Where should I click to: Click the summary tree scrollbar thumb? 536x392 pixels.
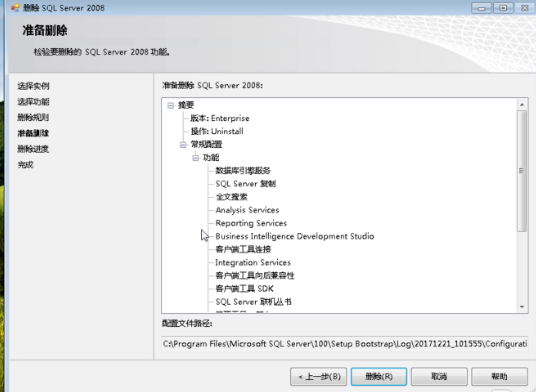(x=522, y=171)
